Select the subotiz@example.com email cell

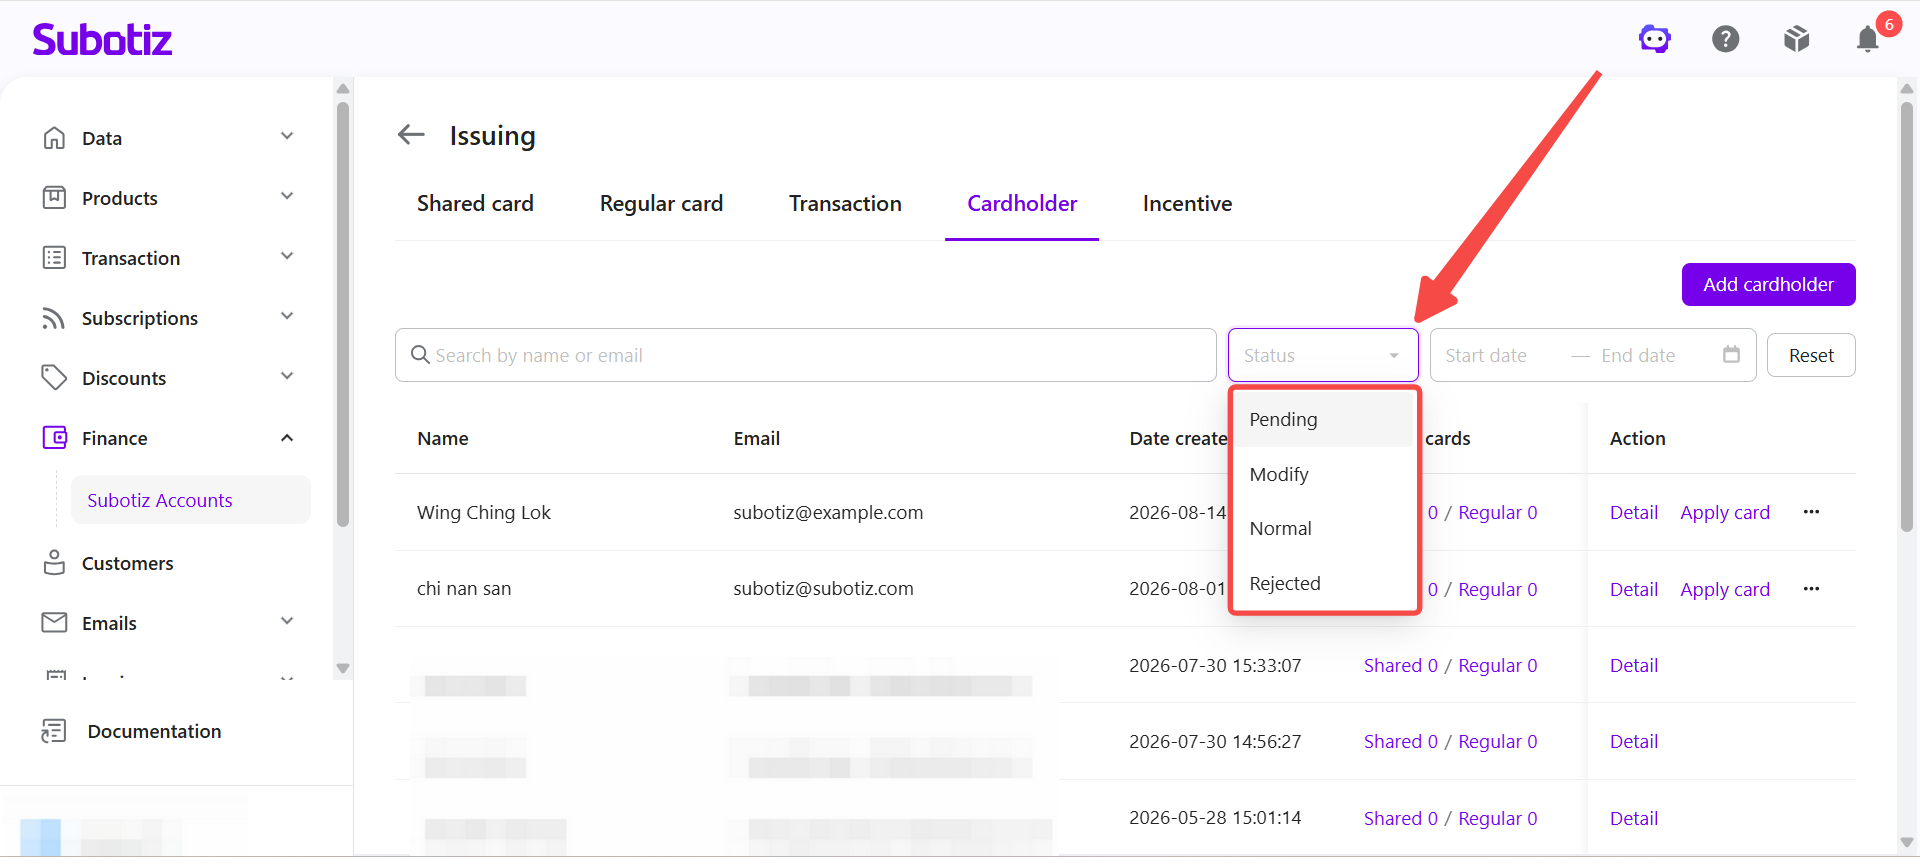point(828,512)
